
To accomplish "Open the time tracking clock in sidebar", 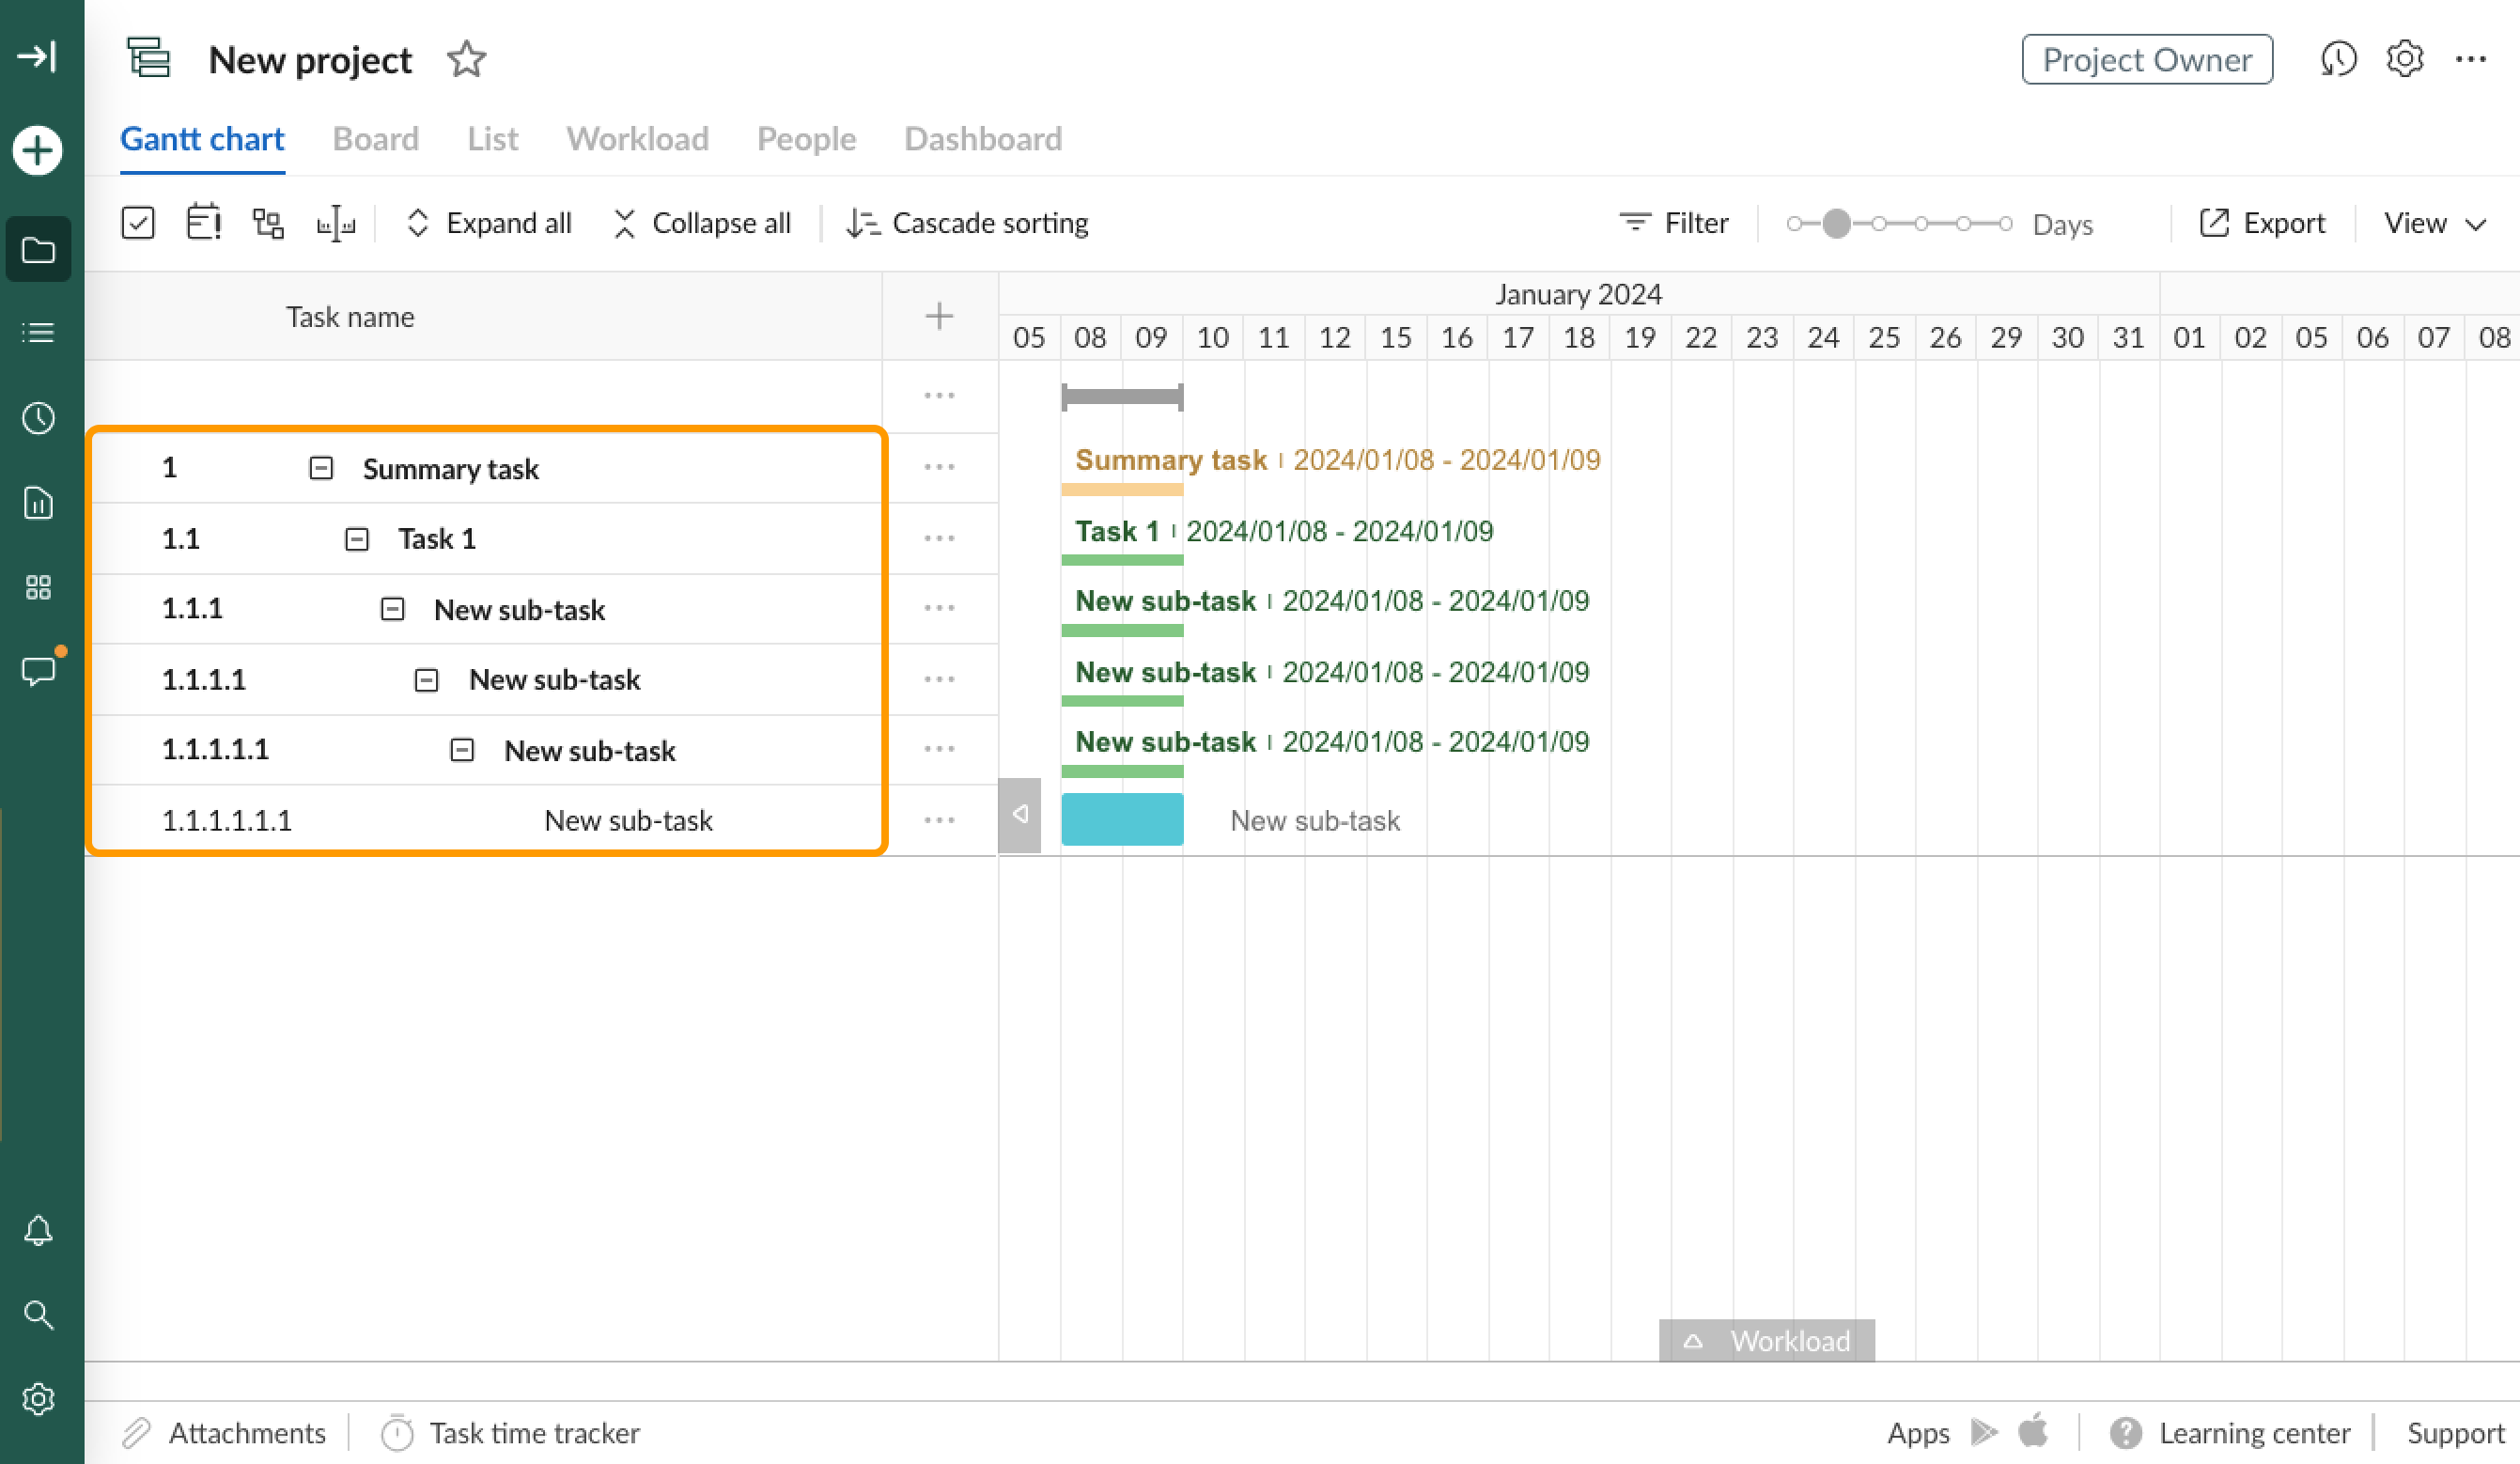I will pos(38,418).
